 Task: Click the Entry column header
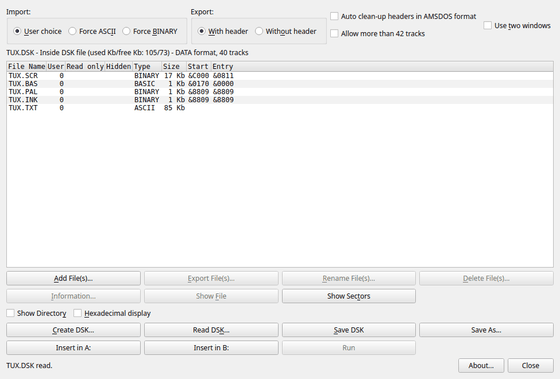click(x=223, y=66)
